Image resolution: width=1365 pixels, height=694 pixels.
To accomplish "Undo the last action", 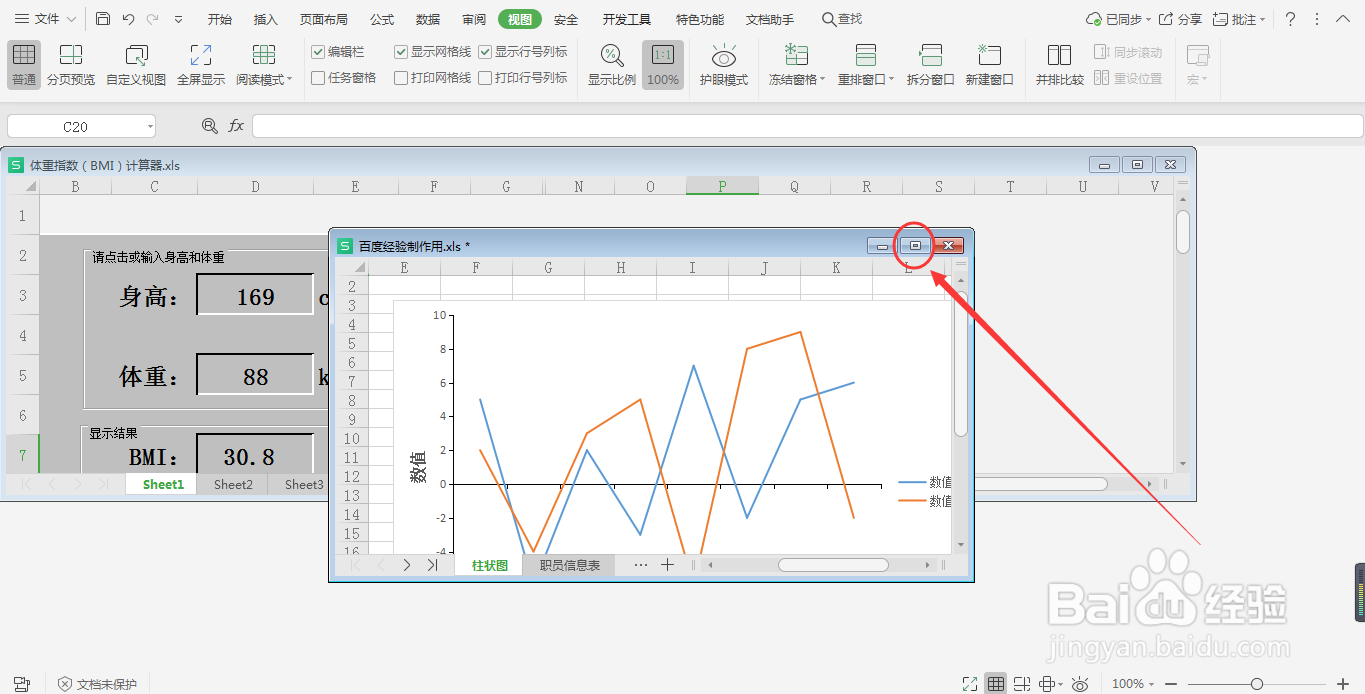I will pyautogui.click(x=128, y=19).
